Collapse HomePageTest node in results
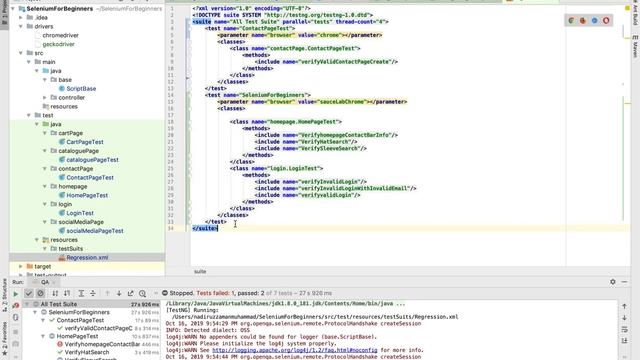 [x=43, y=336]
